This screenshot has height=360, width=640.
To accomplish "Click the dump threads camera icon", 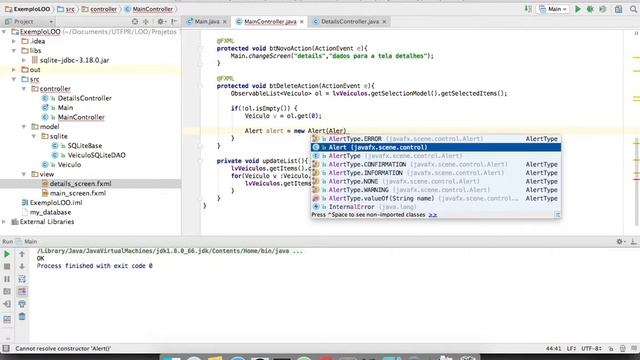I will (7, 291).
